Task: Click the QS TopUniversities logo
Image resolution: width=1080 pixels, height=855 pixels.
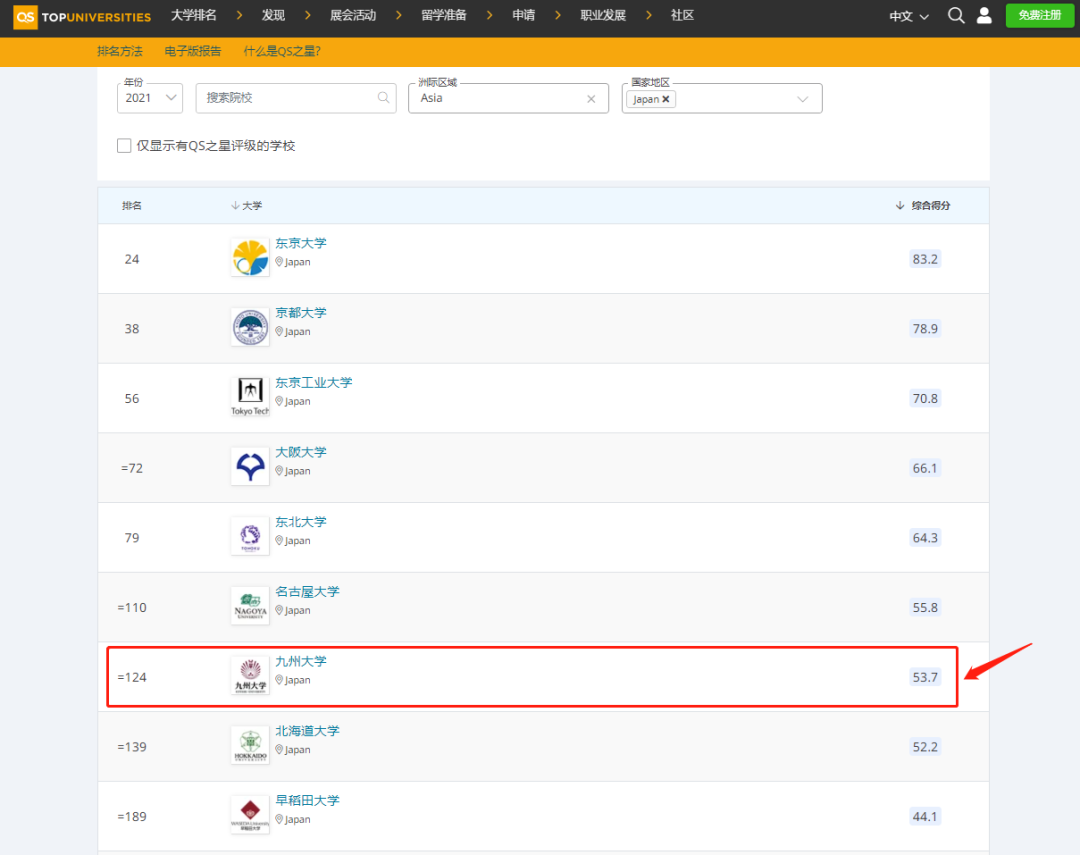Action: tap(83, 17)
